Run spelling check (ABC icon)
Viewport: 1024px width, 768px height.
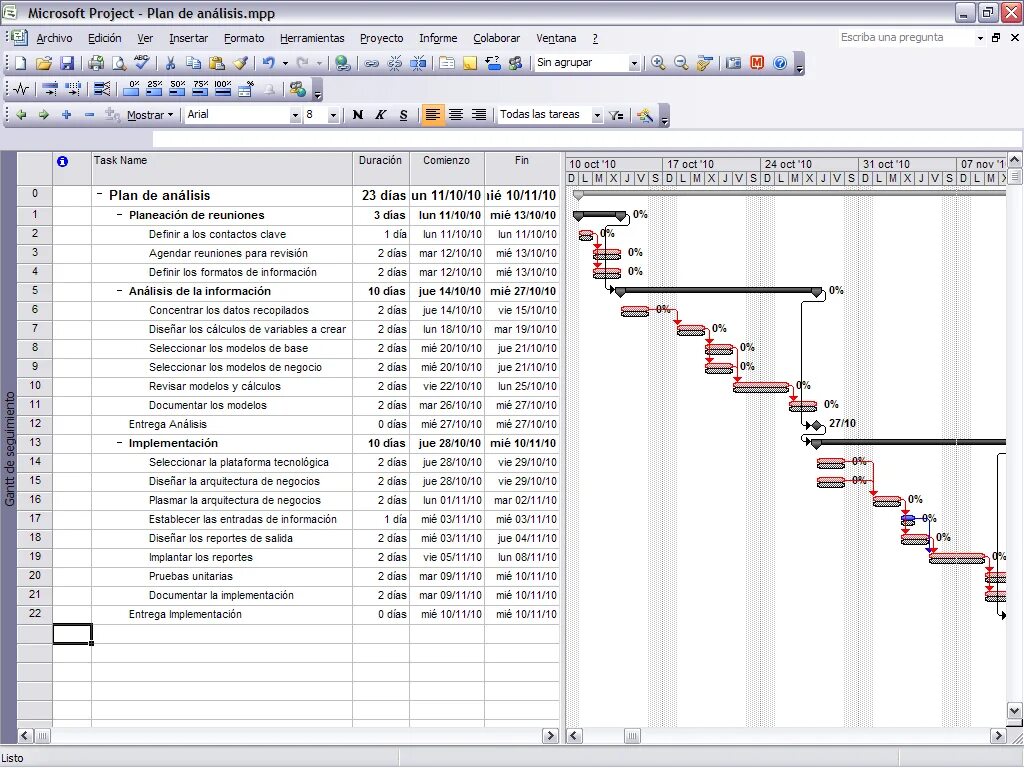(142, 63)
